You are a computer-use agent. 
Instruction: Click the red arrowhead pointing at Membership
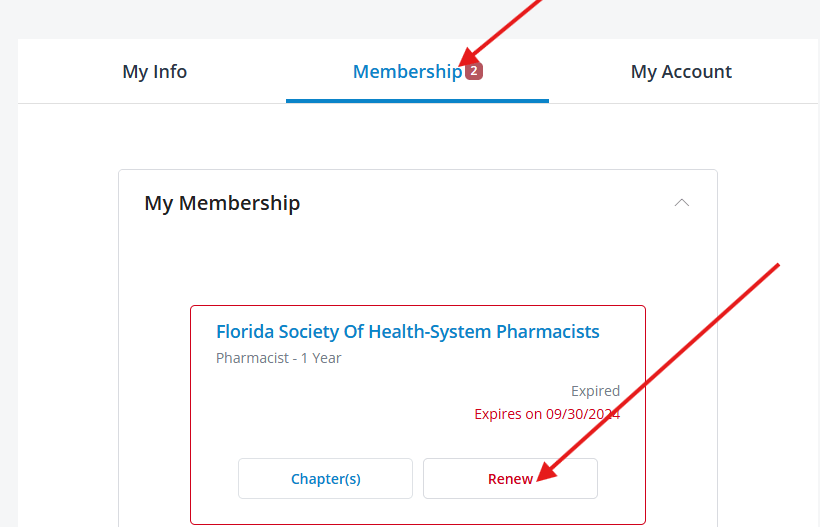(x=466, y=58)
